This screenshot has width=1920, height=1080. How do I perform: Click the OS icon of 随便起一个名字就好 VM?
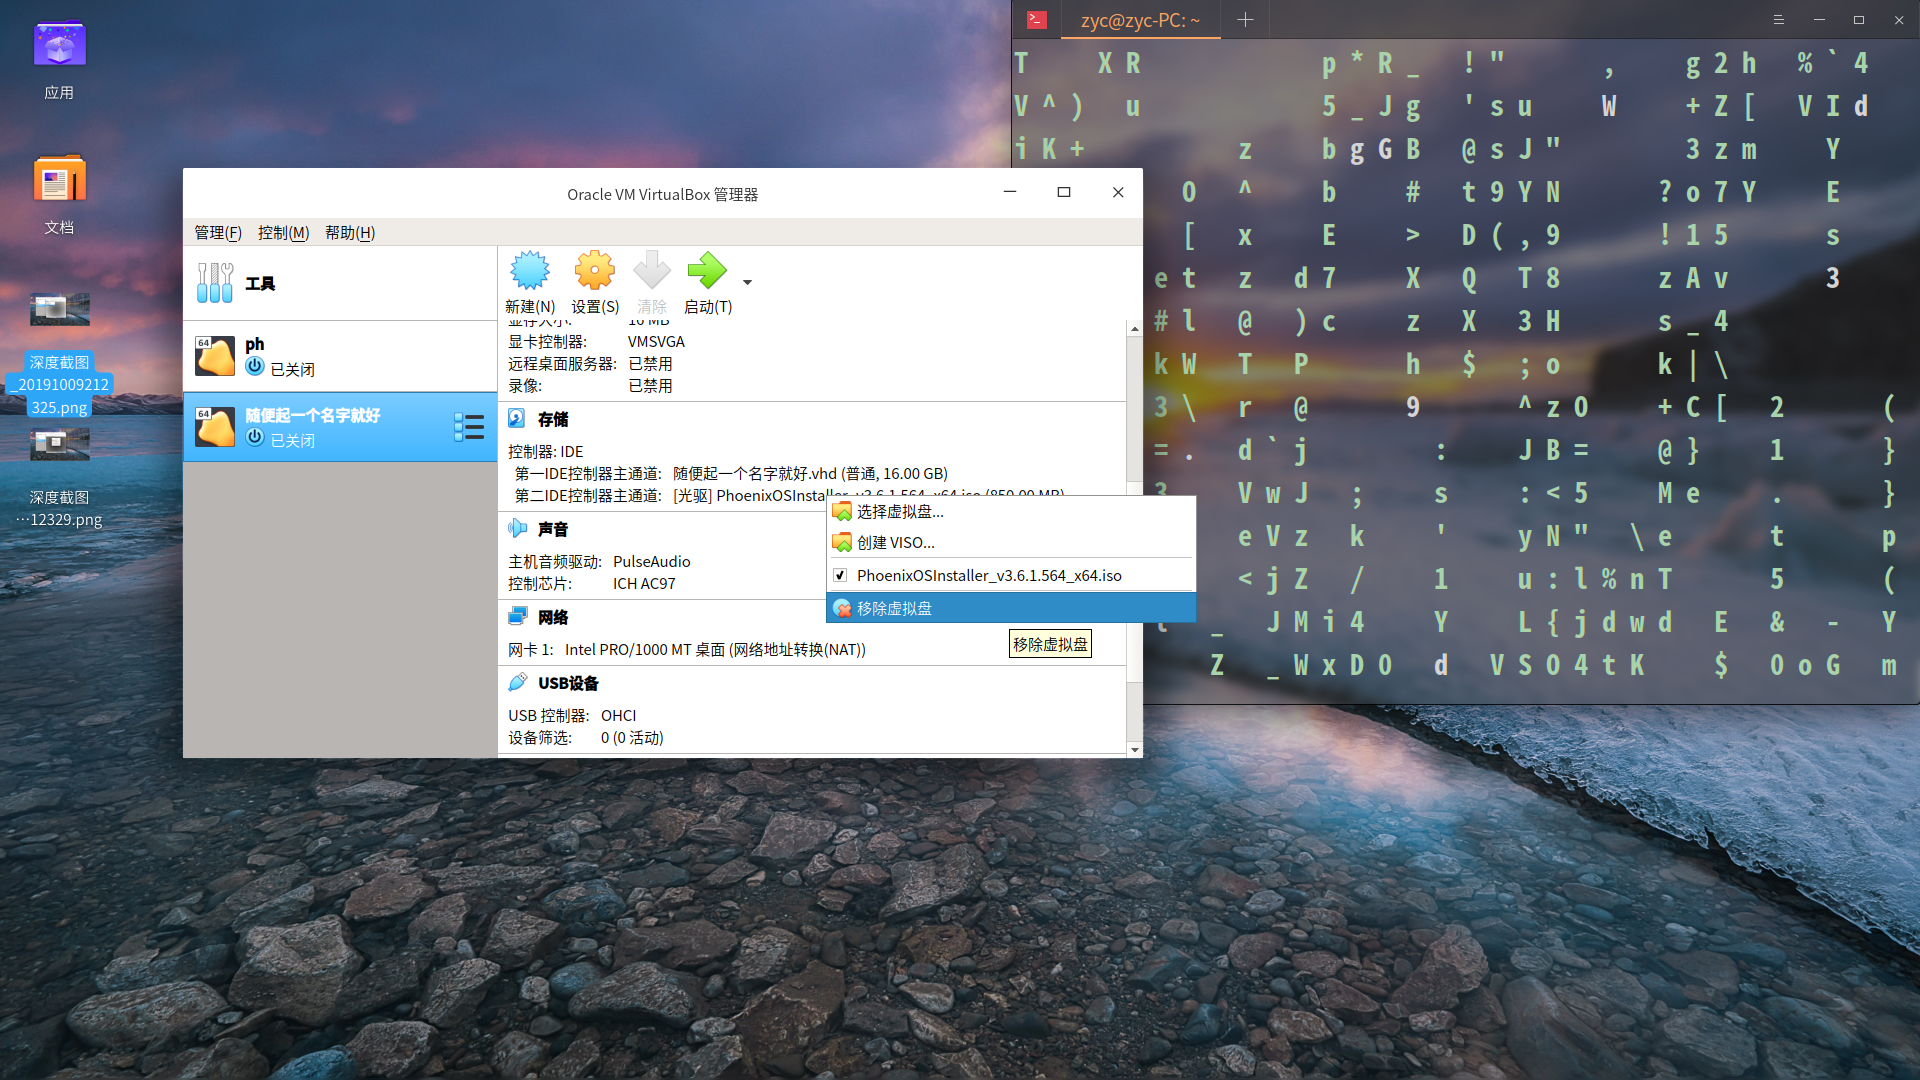point(215,427)
